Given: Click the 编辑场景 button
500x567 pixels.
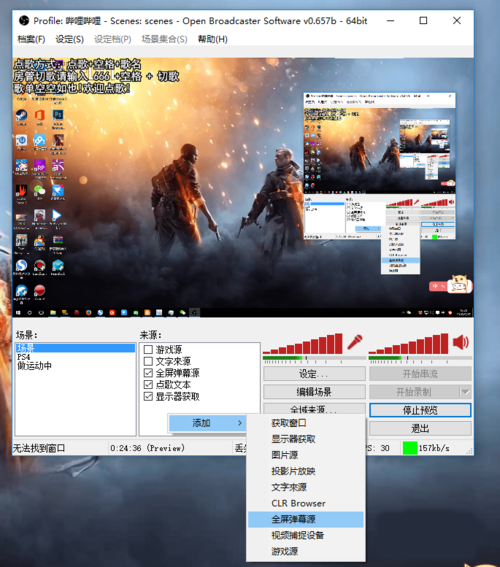Looking at the screenshot, I should click(x=314, y=392).
